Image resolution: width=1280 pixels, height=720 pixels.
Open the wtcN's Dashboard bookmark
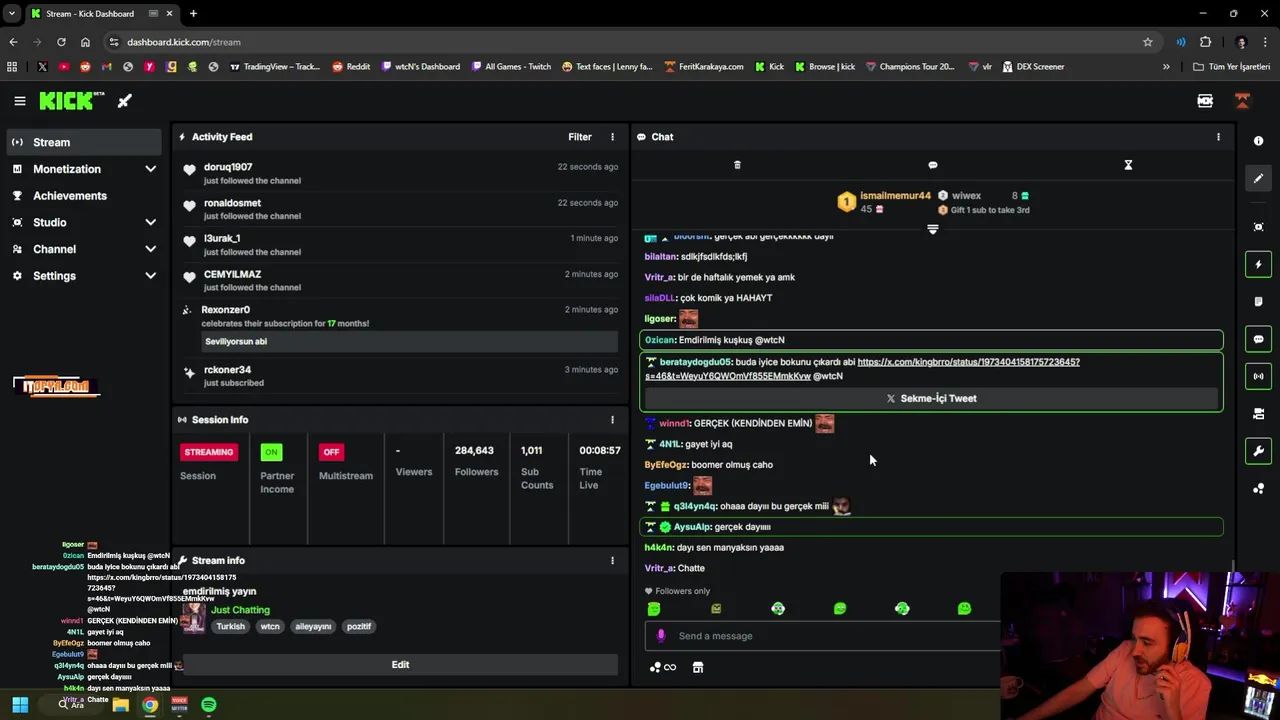click(x=420, y=67)
